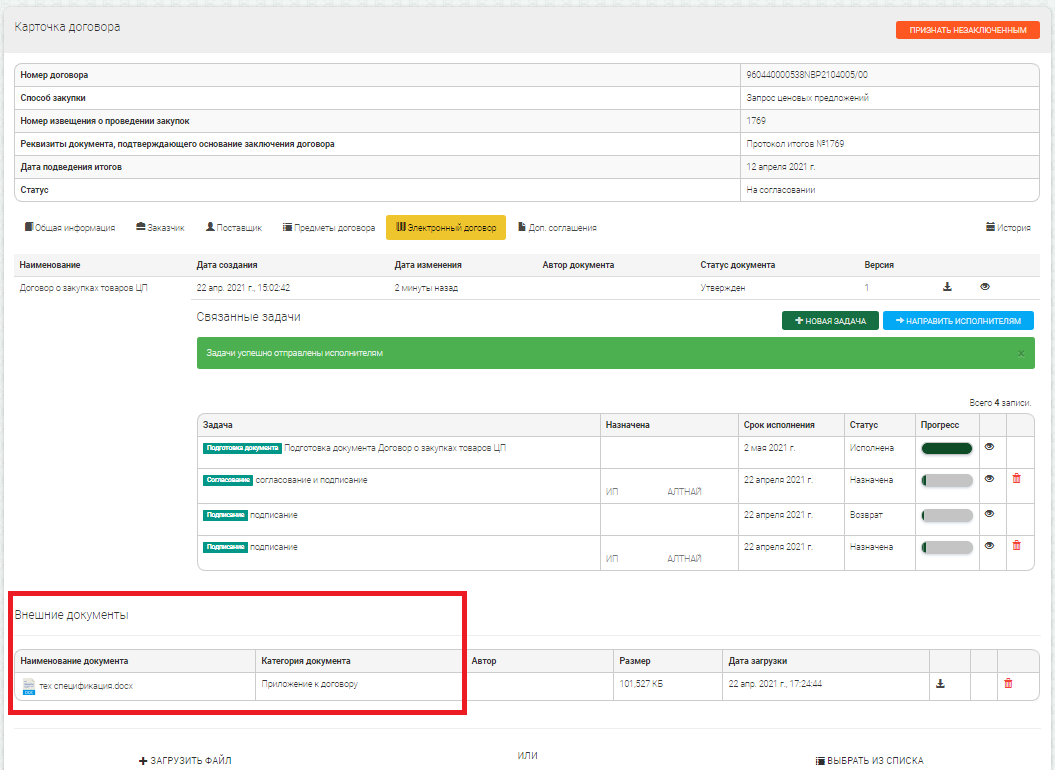Switch to the Предметы договора tab

pyautogui.click(x=329, y=228)
